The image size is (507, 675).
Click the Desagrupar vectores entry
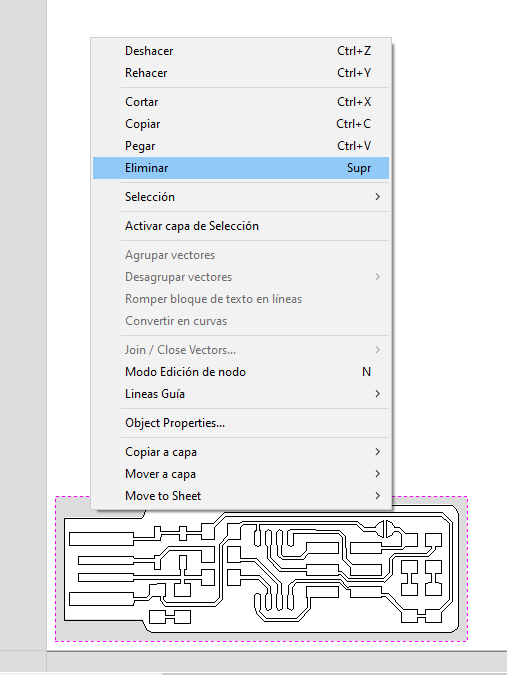241,277
